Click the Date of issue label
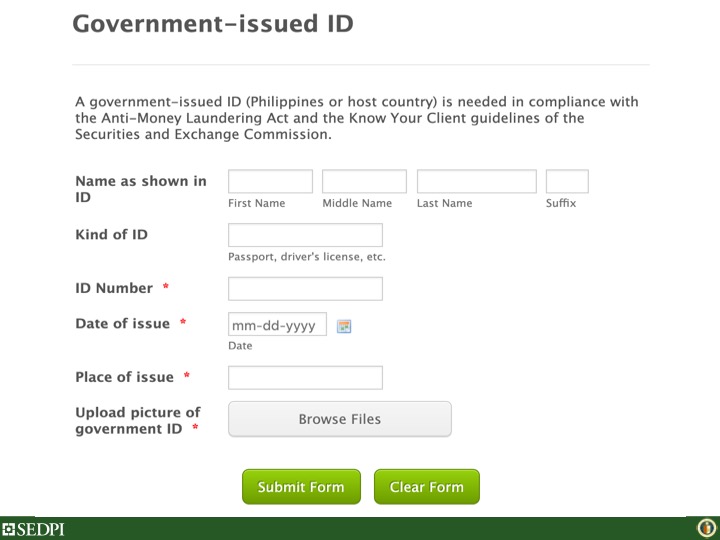 tap(122, 324)
